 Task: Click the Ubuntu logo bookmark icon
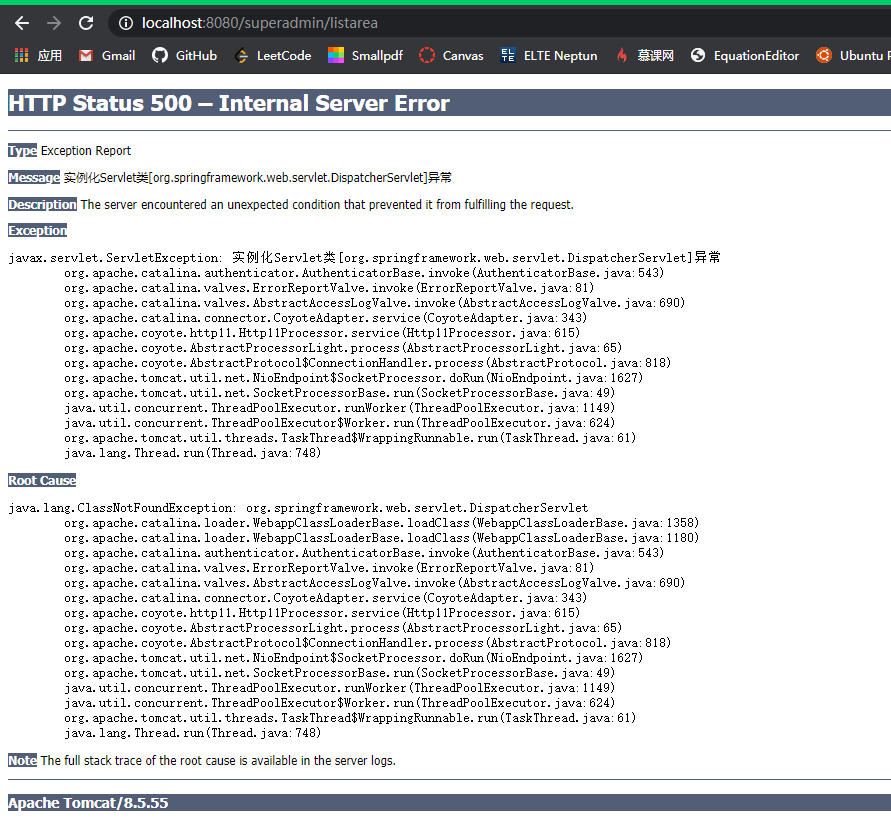[x=823, y=56]
